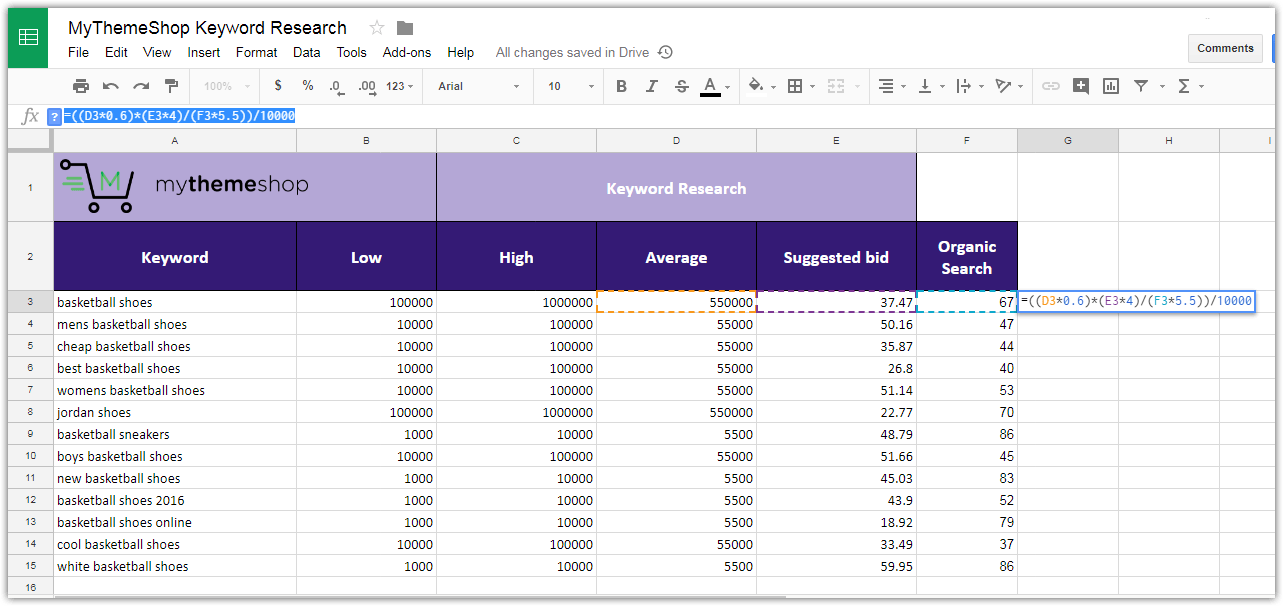Click the 'Keyword Research' merged header cell
Viewport: 1283px width, 606px height.
[x=676, y=187]
